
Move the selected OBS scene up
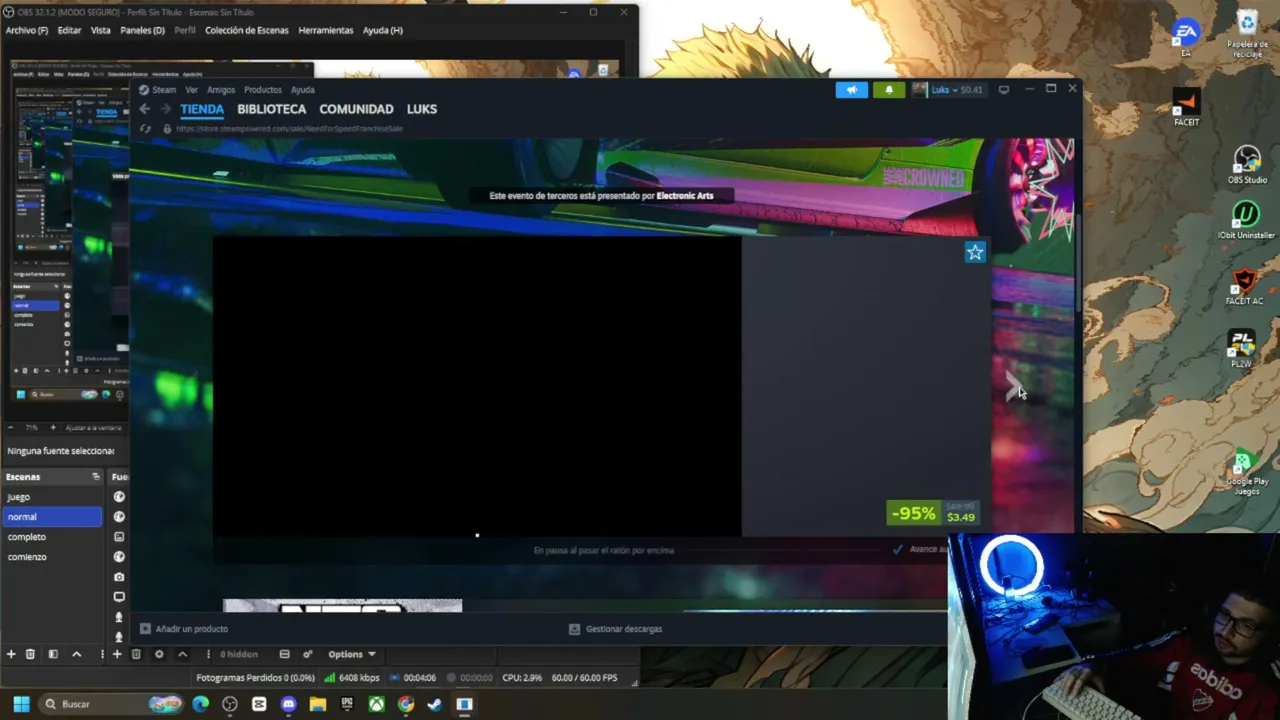coord(76,654)
